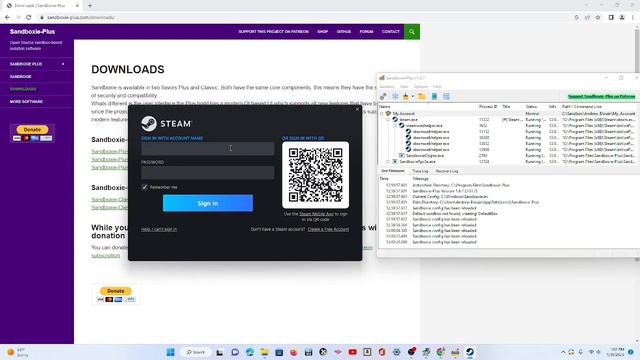Open the Windows Start menu

click(x=171, y=352)
